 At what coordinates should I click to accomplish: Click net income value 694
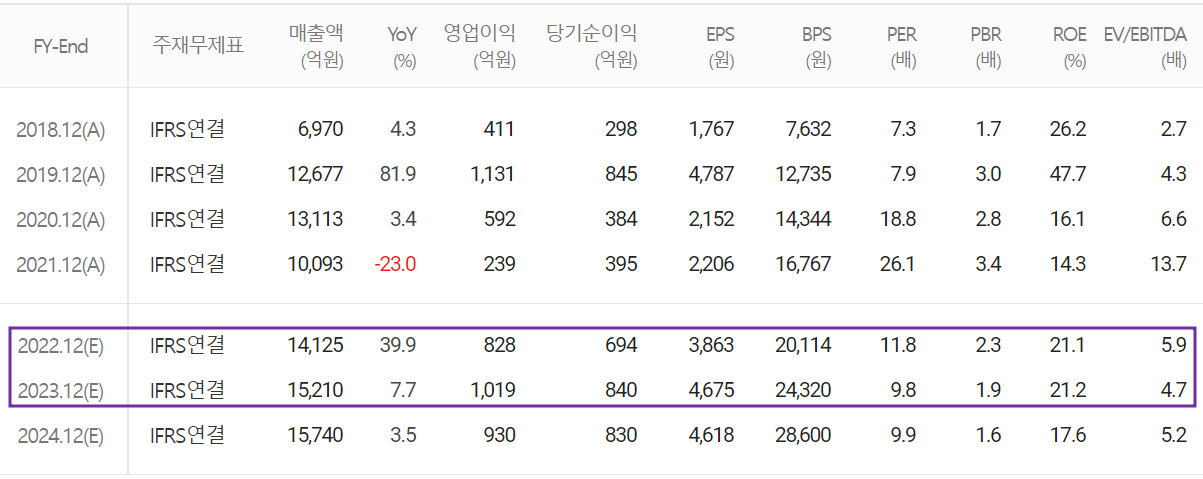point(621,345)
